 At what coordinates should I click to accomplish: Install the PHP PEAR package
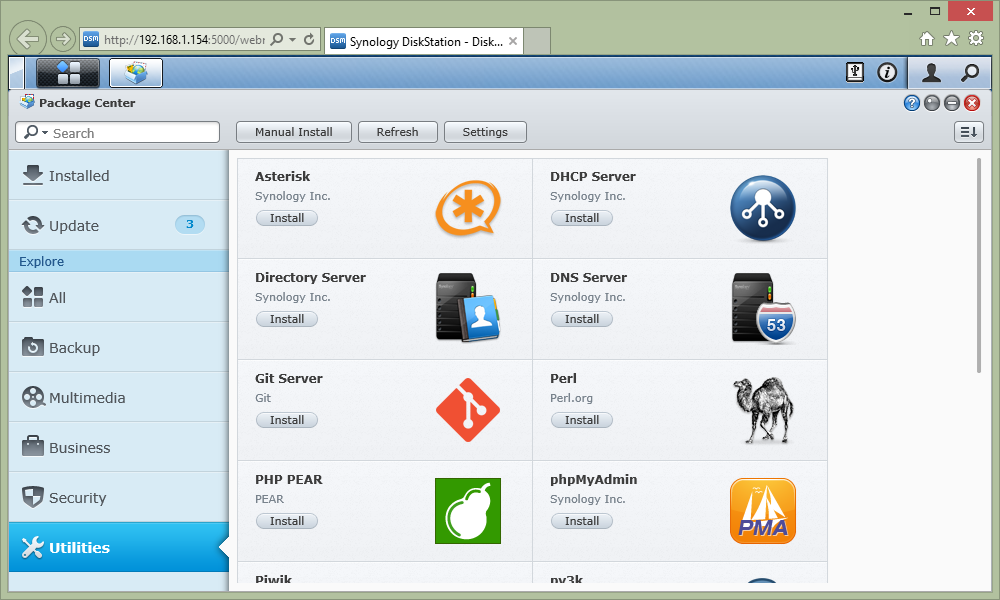coord(287,521)
